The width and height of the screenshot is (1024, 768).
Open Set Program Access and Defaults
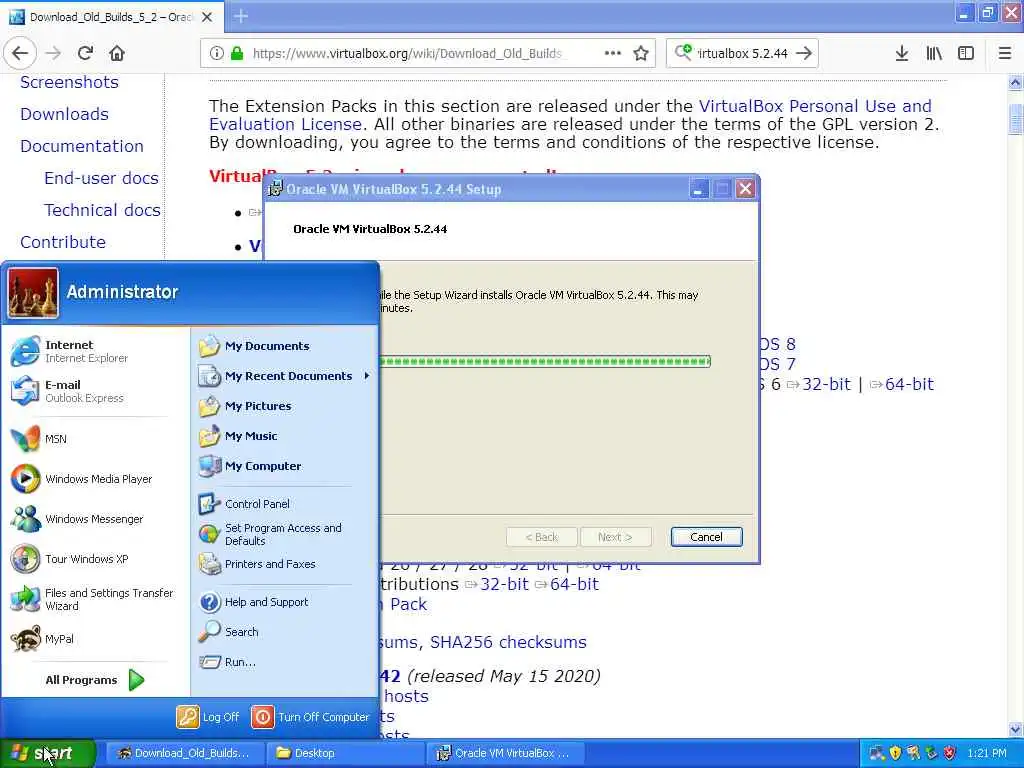pyautogui.click(x=285, y=534)
